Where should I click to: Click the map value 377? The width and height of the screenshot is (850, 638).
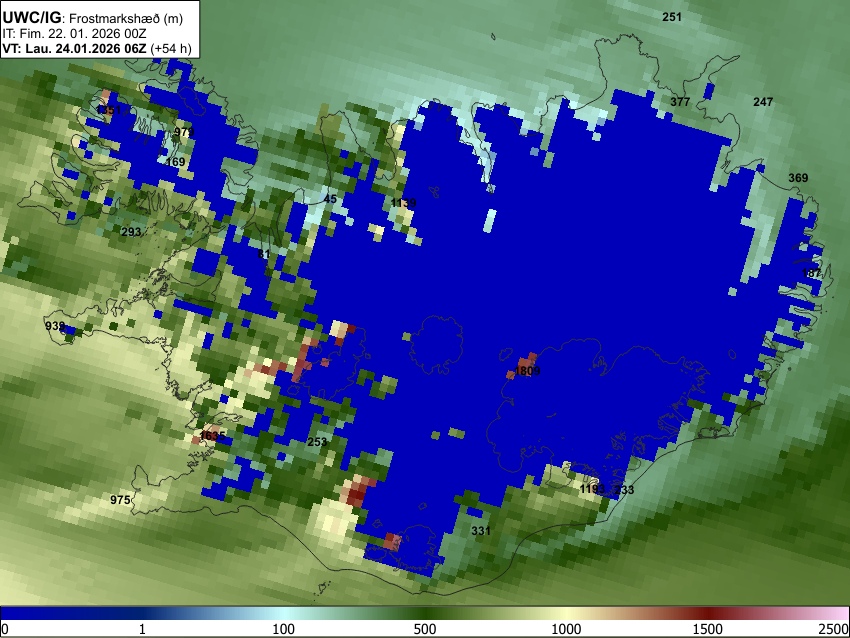(680, 102)
